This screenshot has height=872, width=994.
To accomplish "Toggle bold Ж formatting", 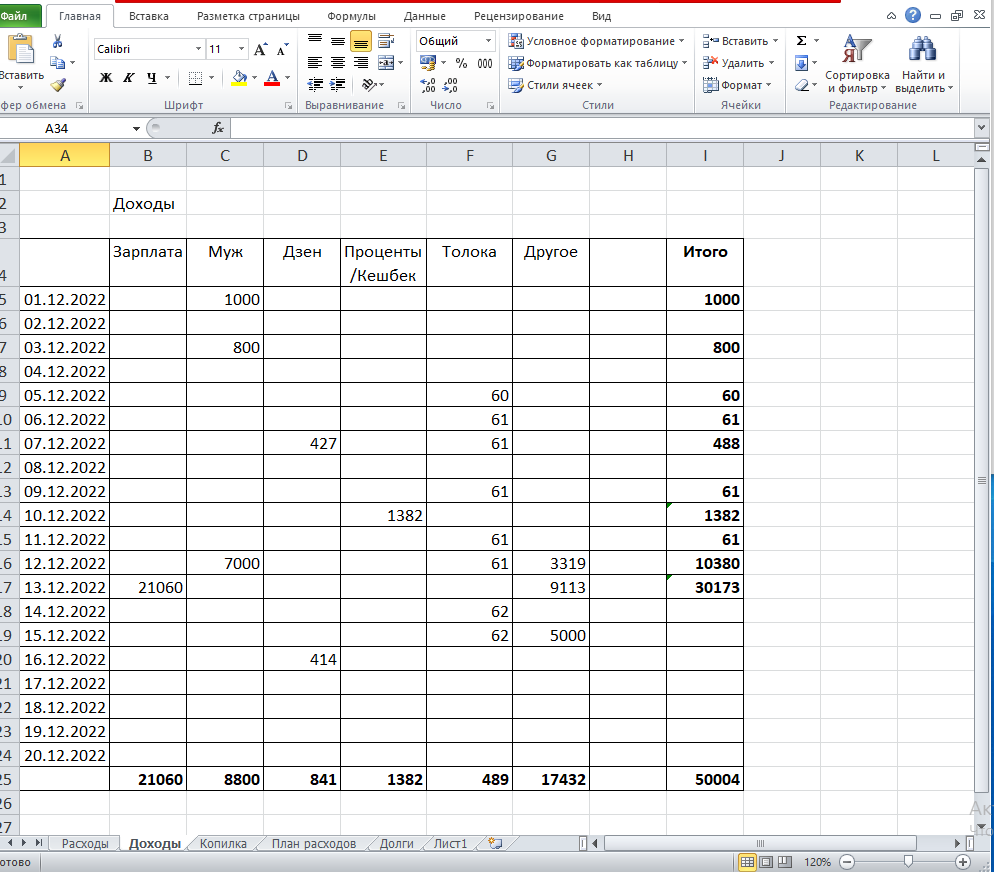I will (x=106, y=78).
